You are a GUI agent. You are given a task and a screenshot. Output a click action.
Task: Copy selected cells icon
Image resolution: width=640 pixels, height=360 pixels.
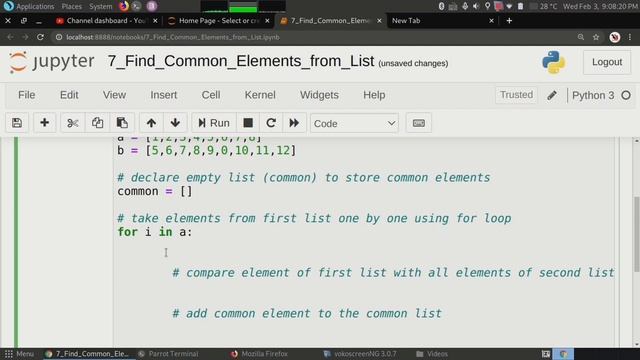(97, 123)
